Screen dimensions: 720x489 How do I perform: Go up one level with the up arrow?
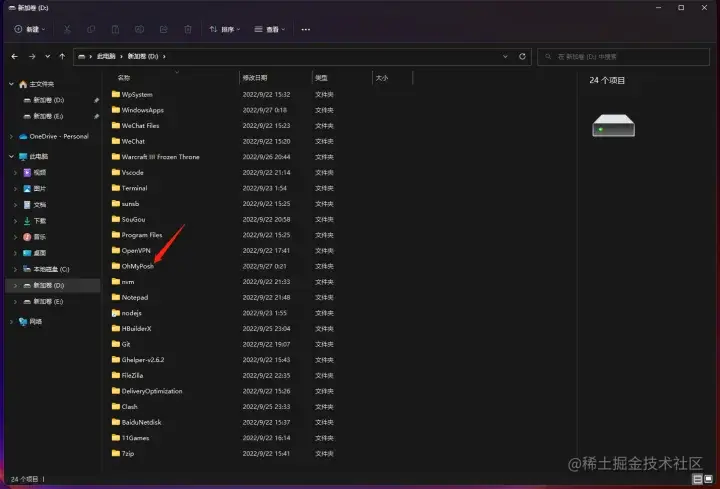[62, 56]
